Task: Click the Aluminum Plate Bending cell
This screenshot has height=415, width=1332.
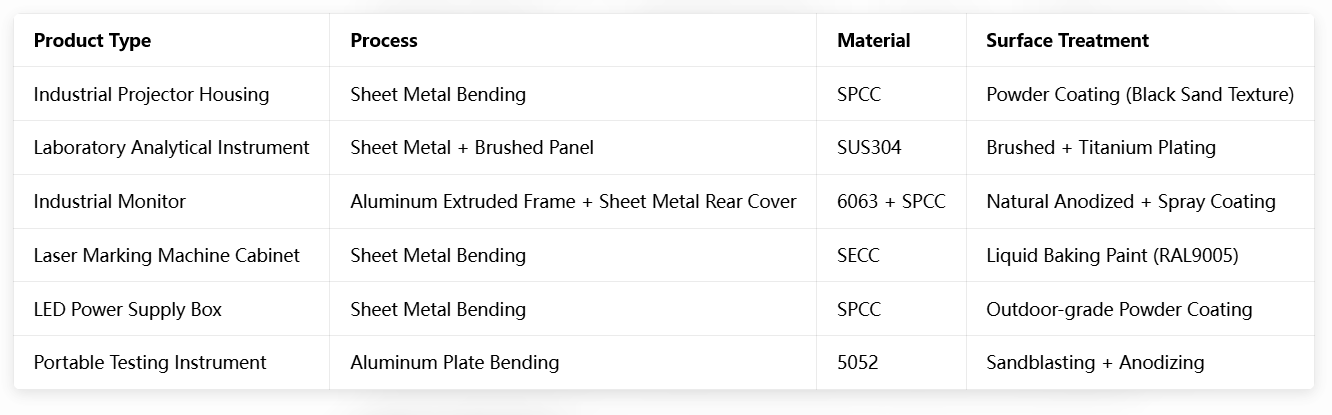Action: 454,363
